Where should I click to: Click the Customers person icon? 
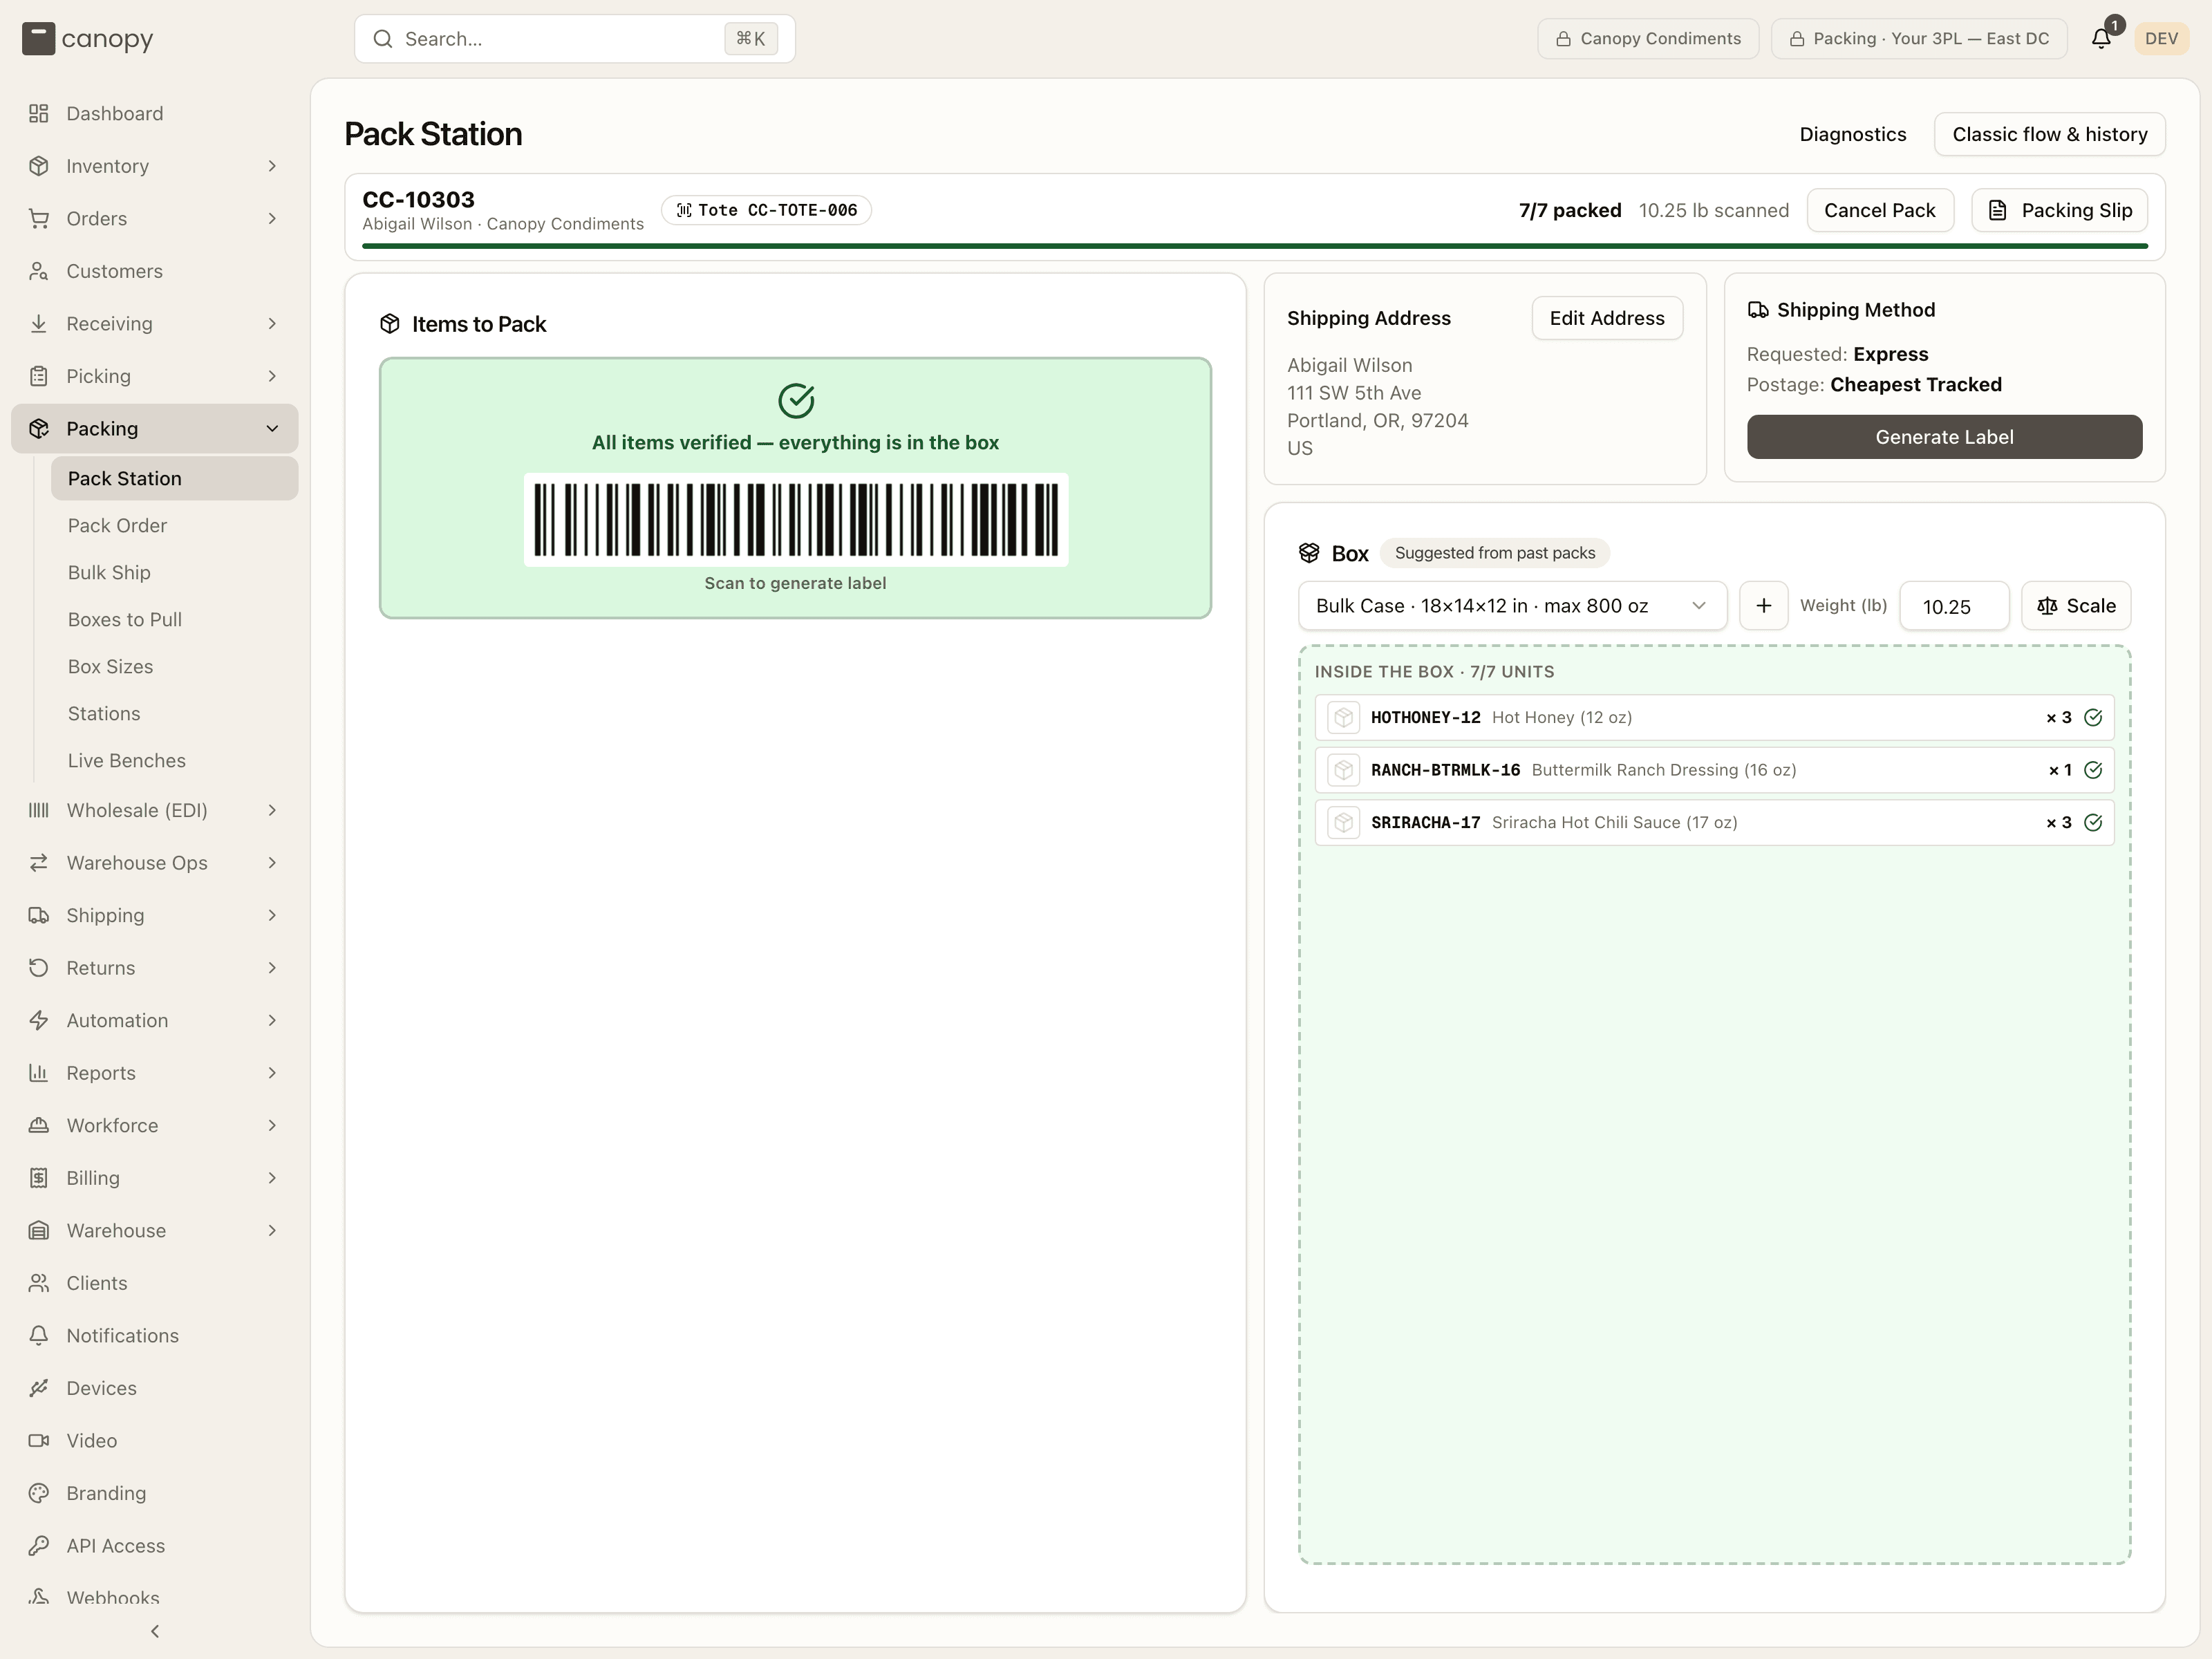(39, 271)
